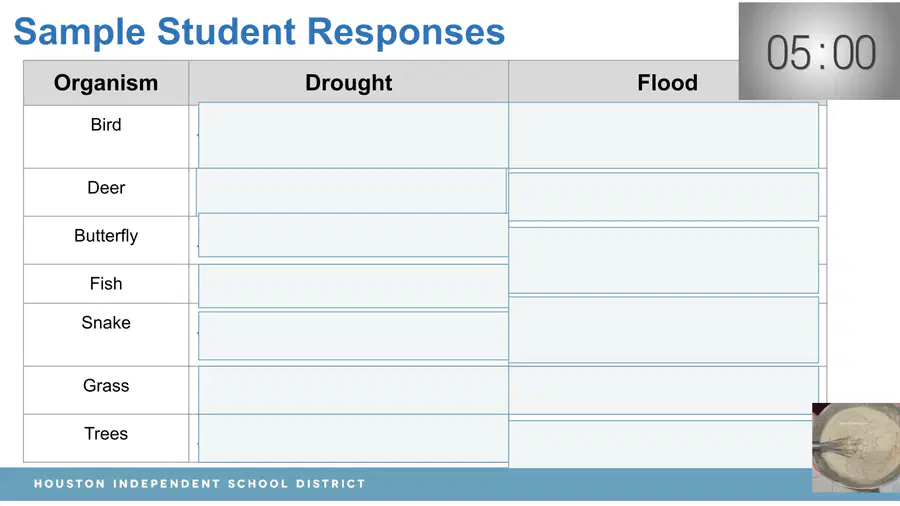This screenshot has height=506, width=900.
Task: Click the Houston Independent School District footer
Action: [x=199, y=484]
